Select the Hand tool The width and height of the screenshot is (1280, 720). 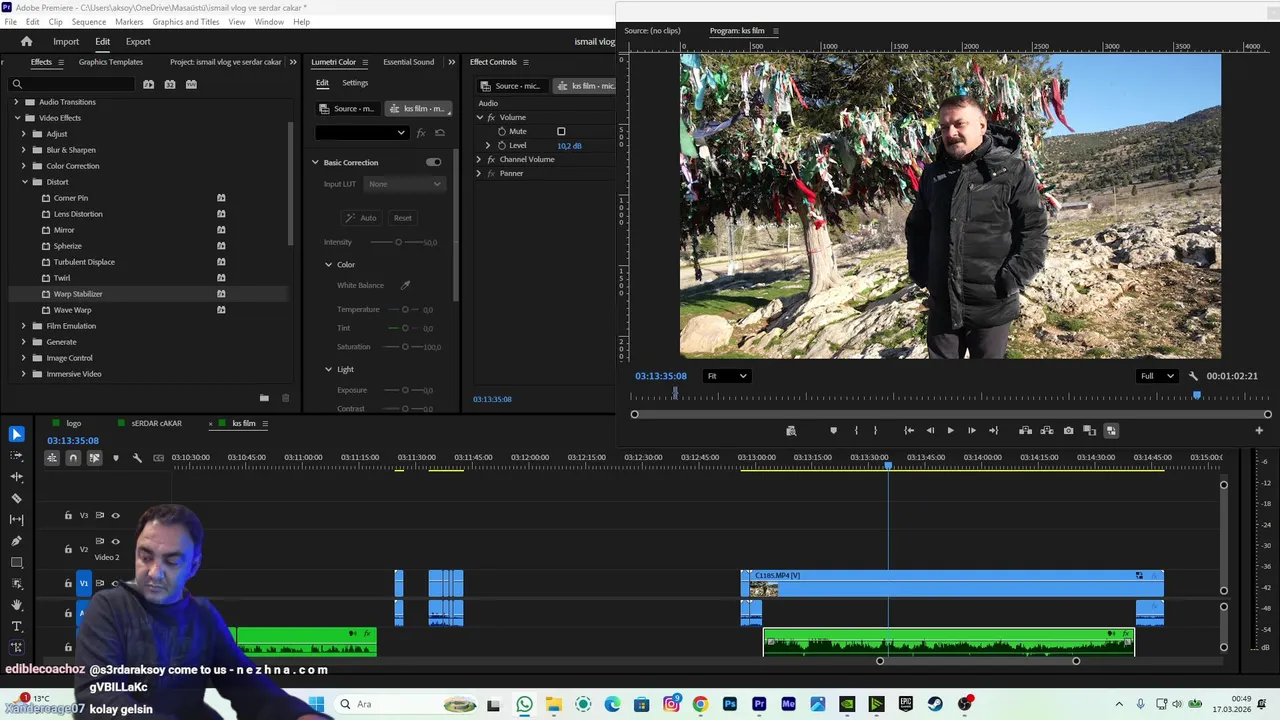16,605
